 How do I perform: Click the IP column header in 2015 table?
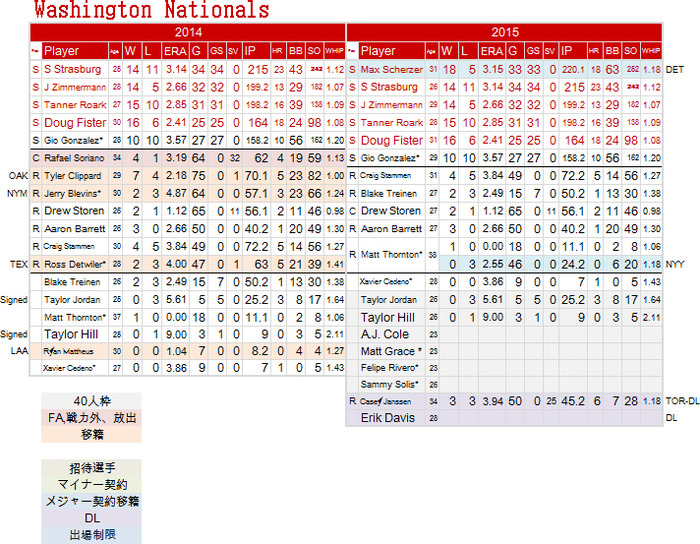click(572, 51)
